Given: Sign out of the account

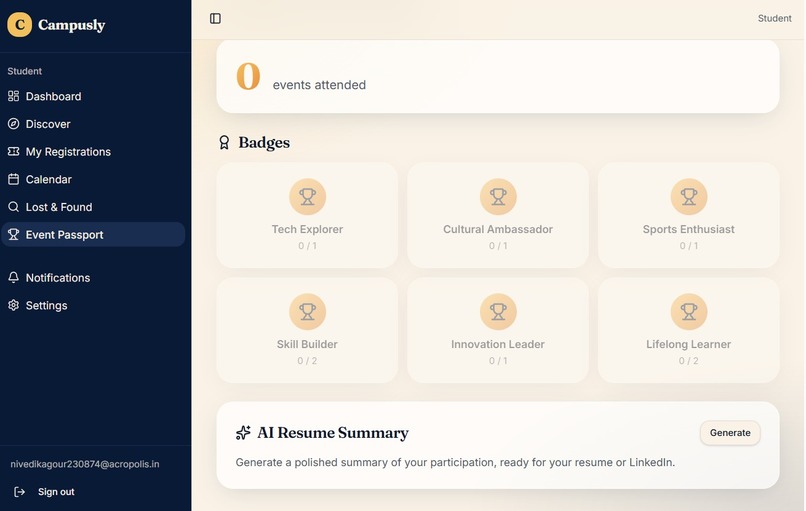Looking at the screenshot, I should [56, 492].
